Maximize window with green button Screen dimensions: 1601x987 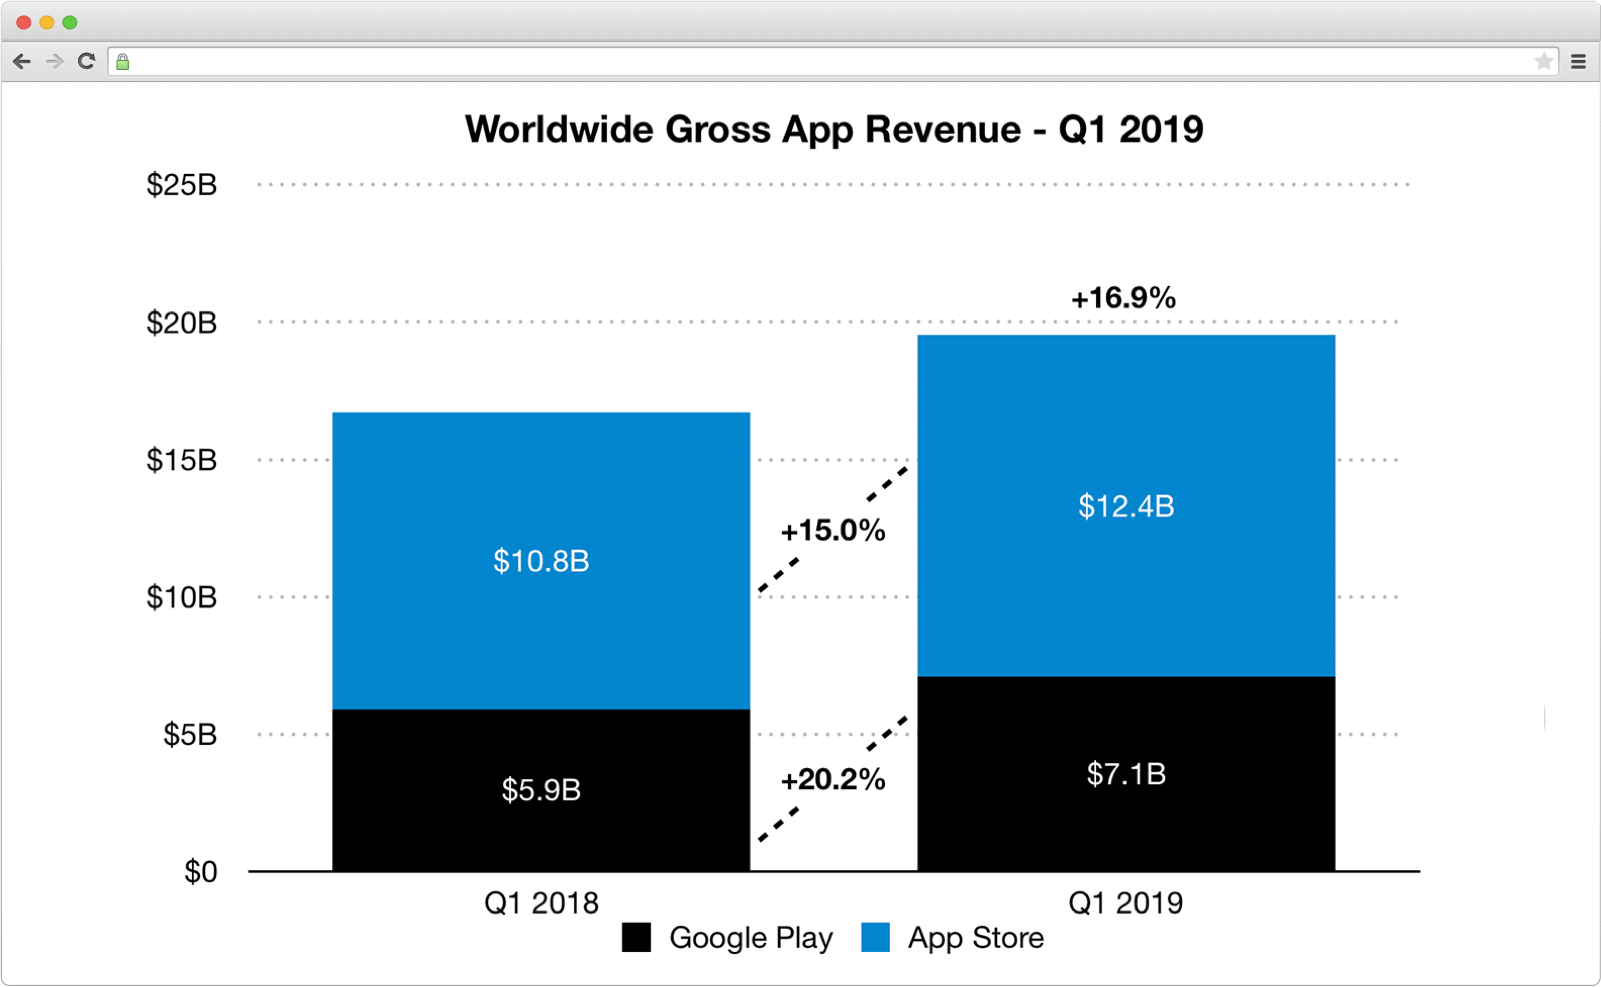[x=70, y=22]
